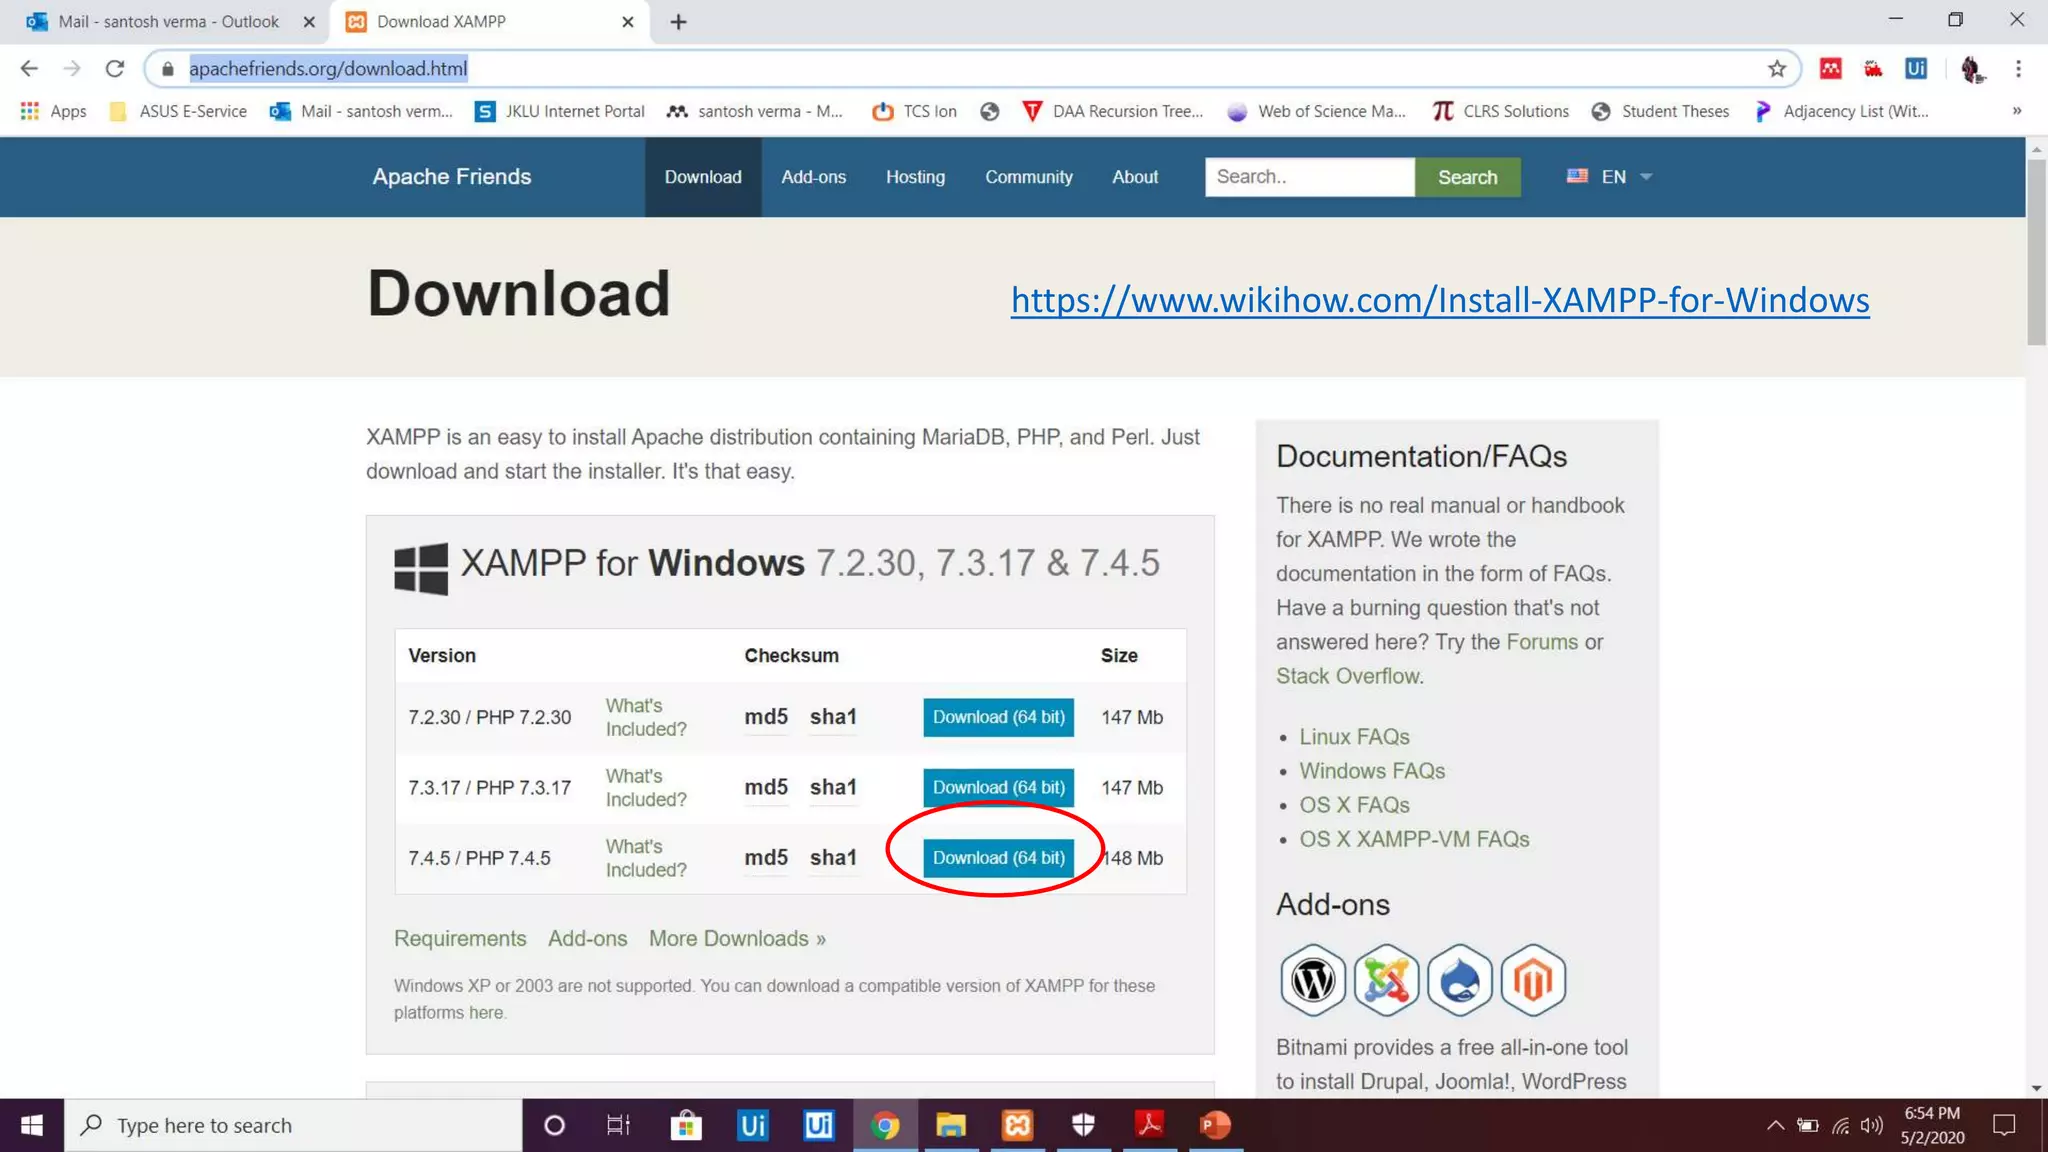Click the UiPath extension icon in the toolbar
Screen dimensions: 2048x1152
coord(1916,68)
